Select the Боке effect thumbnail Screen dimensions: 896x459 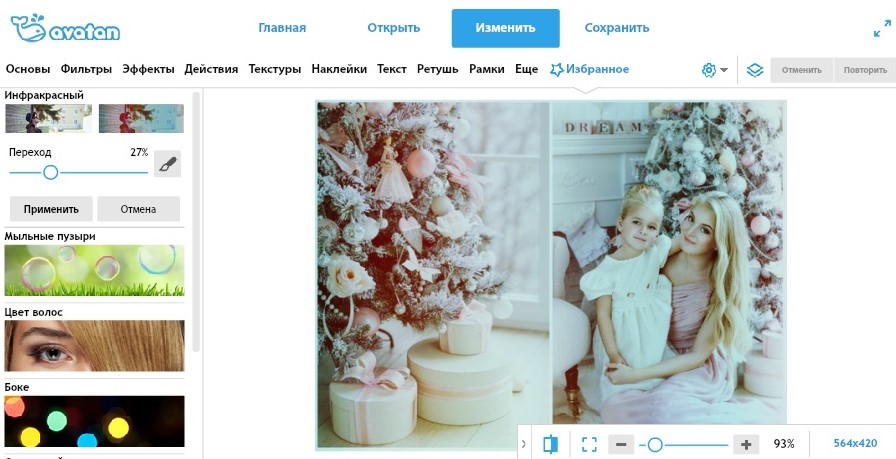click(94, 421)
